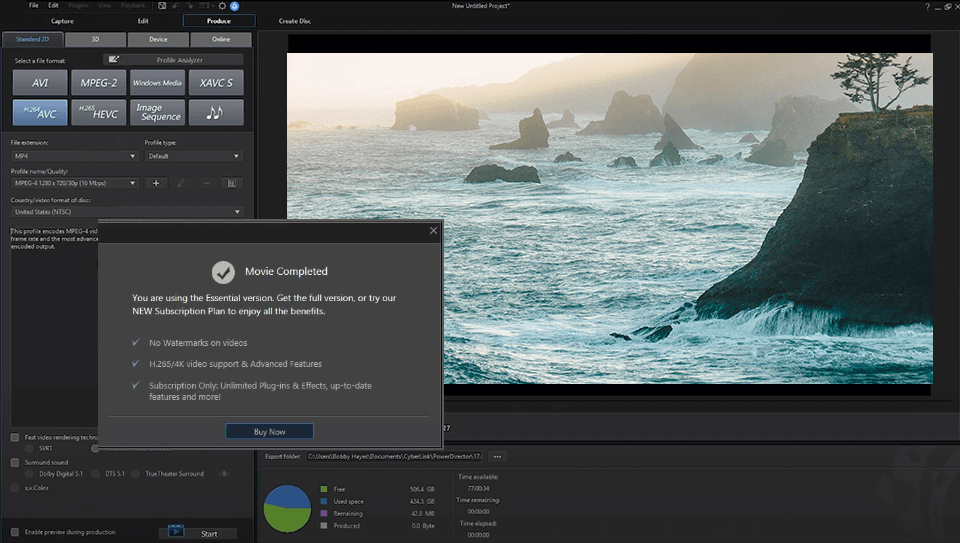Viewport: 960px width, 543px height.
Task: Choose the audio music-note format button
Action: pos(216,113)
